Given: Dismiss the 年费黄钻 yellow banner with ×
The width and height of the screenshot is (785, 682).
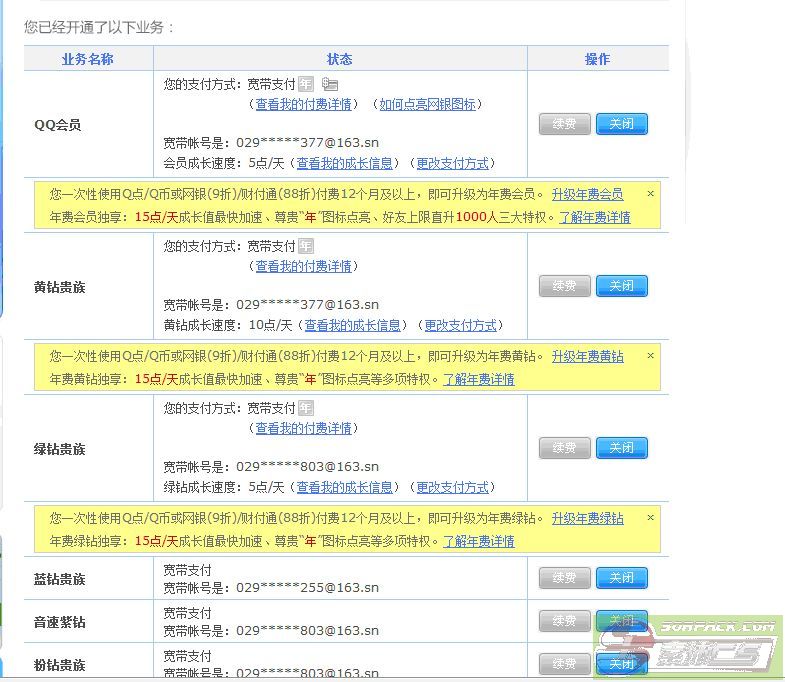Looking at the screenshot, I should point(650,356).
